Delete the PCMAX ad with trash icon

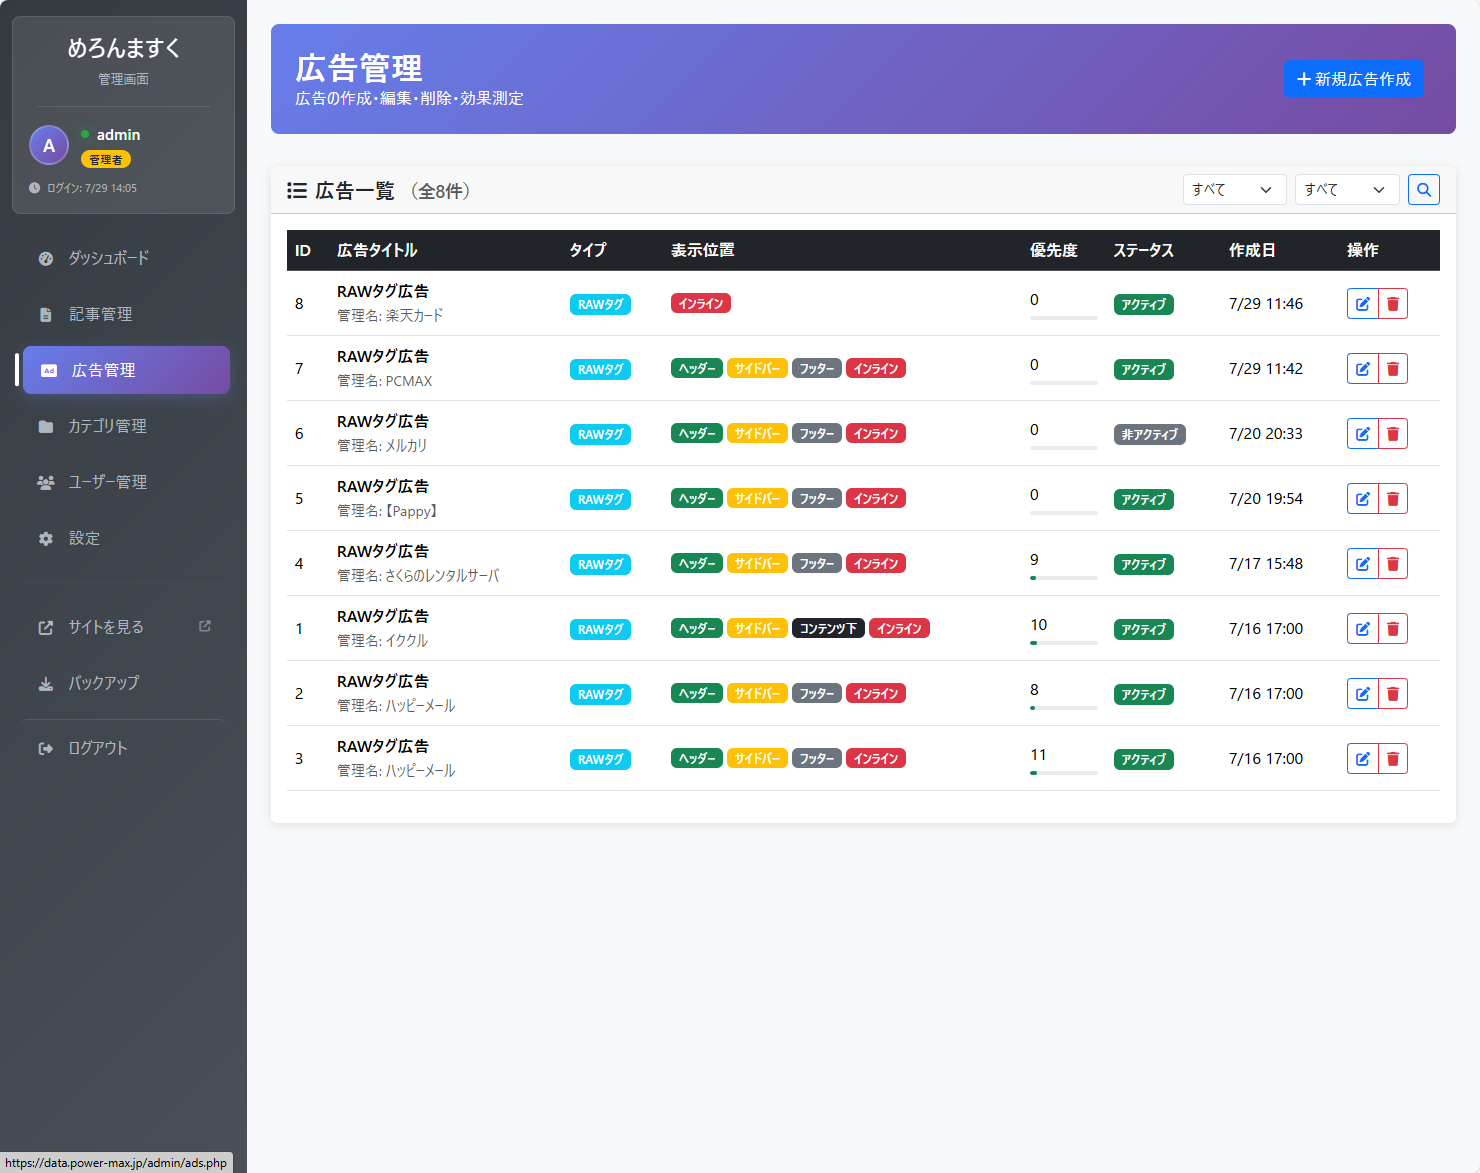(1393, 369)
